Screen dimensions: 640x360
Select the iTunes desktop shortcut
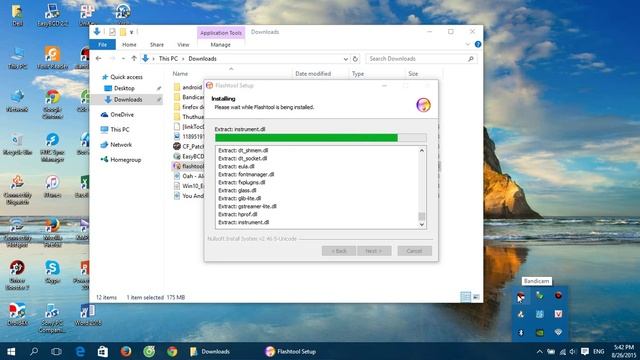52,187
